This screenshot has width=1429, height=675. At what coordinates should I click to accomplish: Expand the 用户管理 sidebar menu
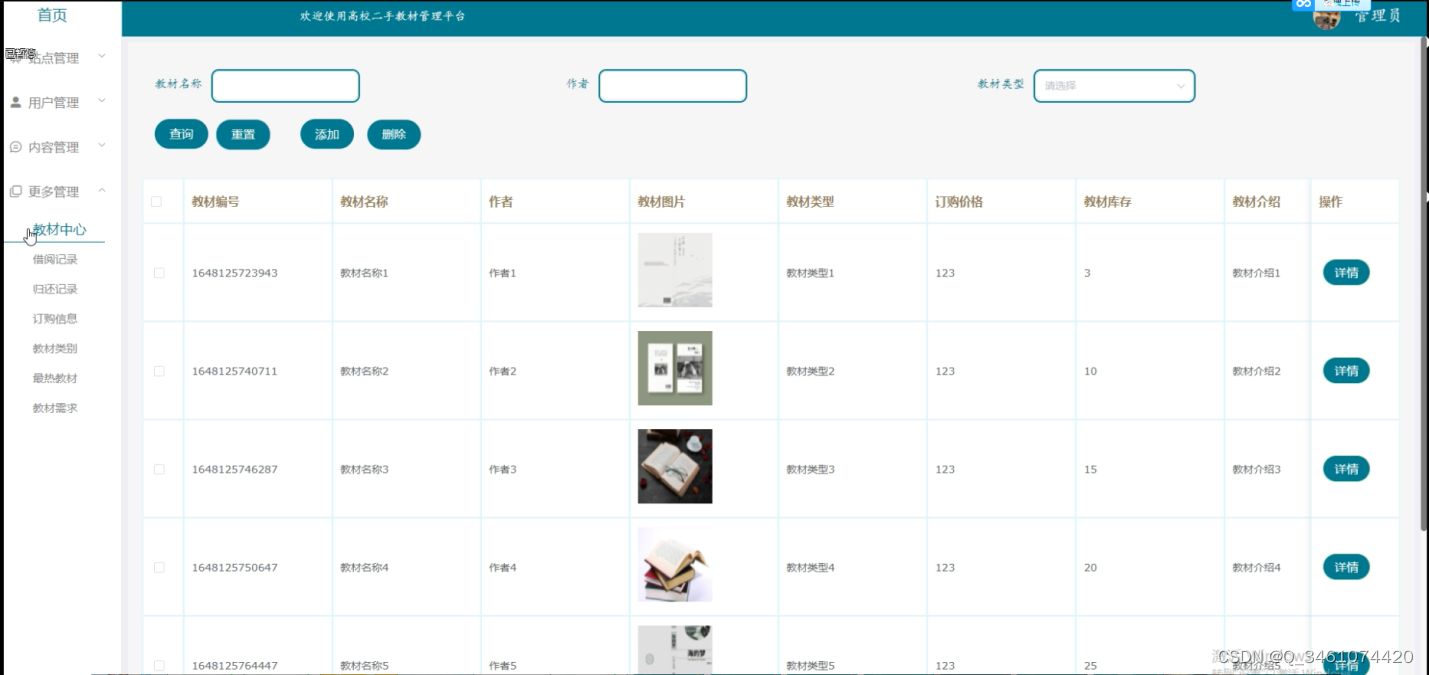pos(60,102)
